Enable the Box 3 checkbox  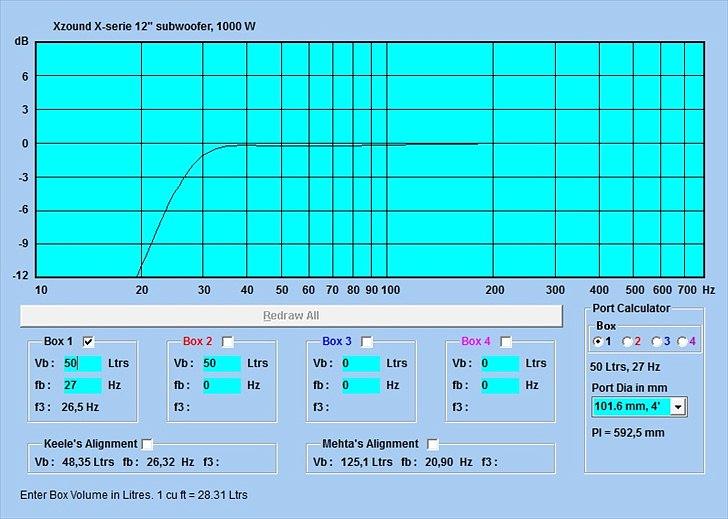click(367, 342)
